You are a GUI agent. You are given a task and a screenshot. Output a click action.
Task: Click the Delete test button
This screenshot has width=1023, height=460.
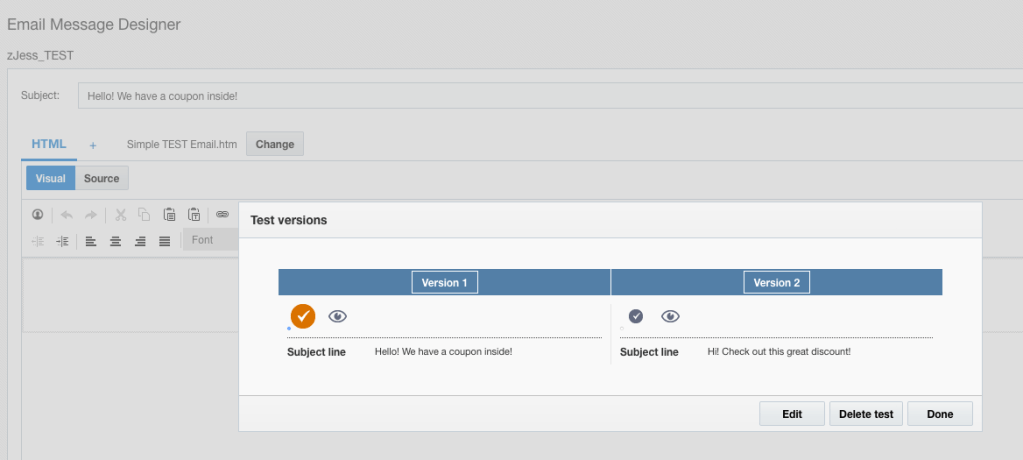pyautogui.click(x=866, y=414)
